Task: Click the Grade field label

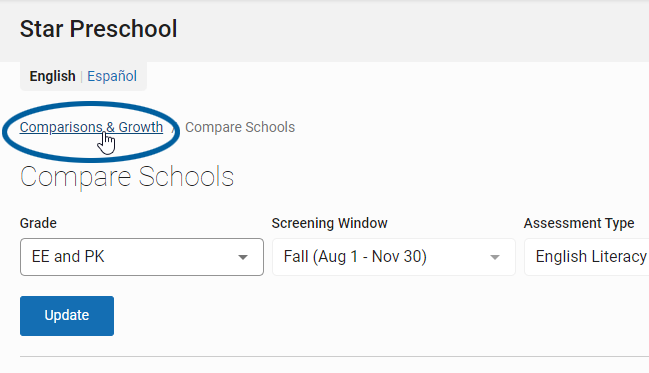Action: pos(38,223)
